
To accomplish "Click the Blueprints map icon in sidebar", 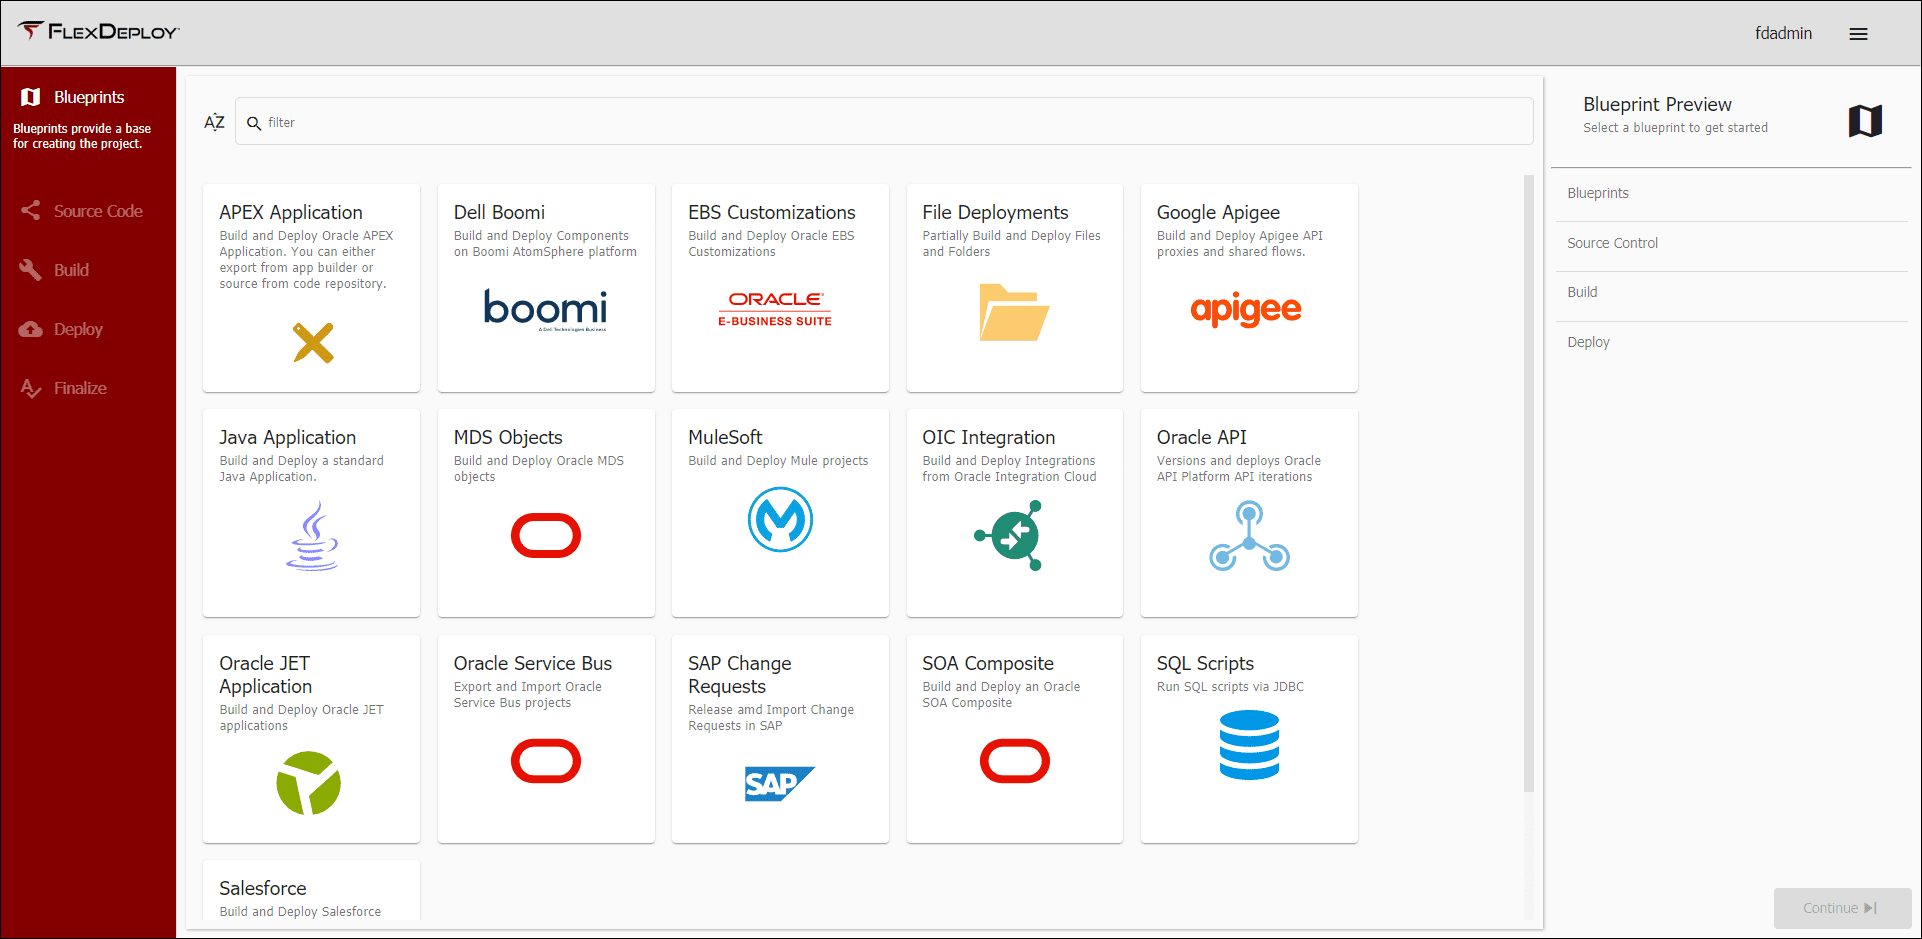I will click(x=31, y=97).
